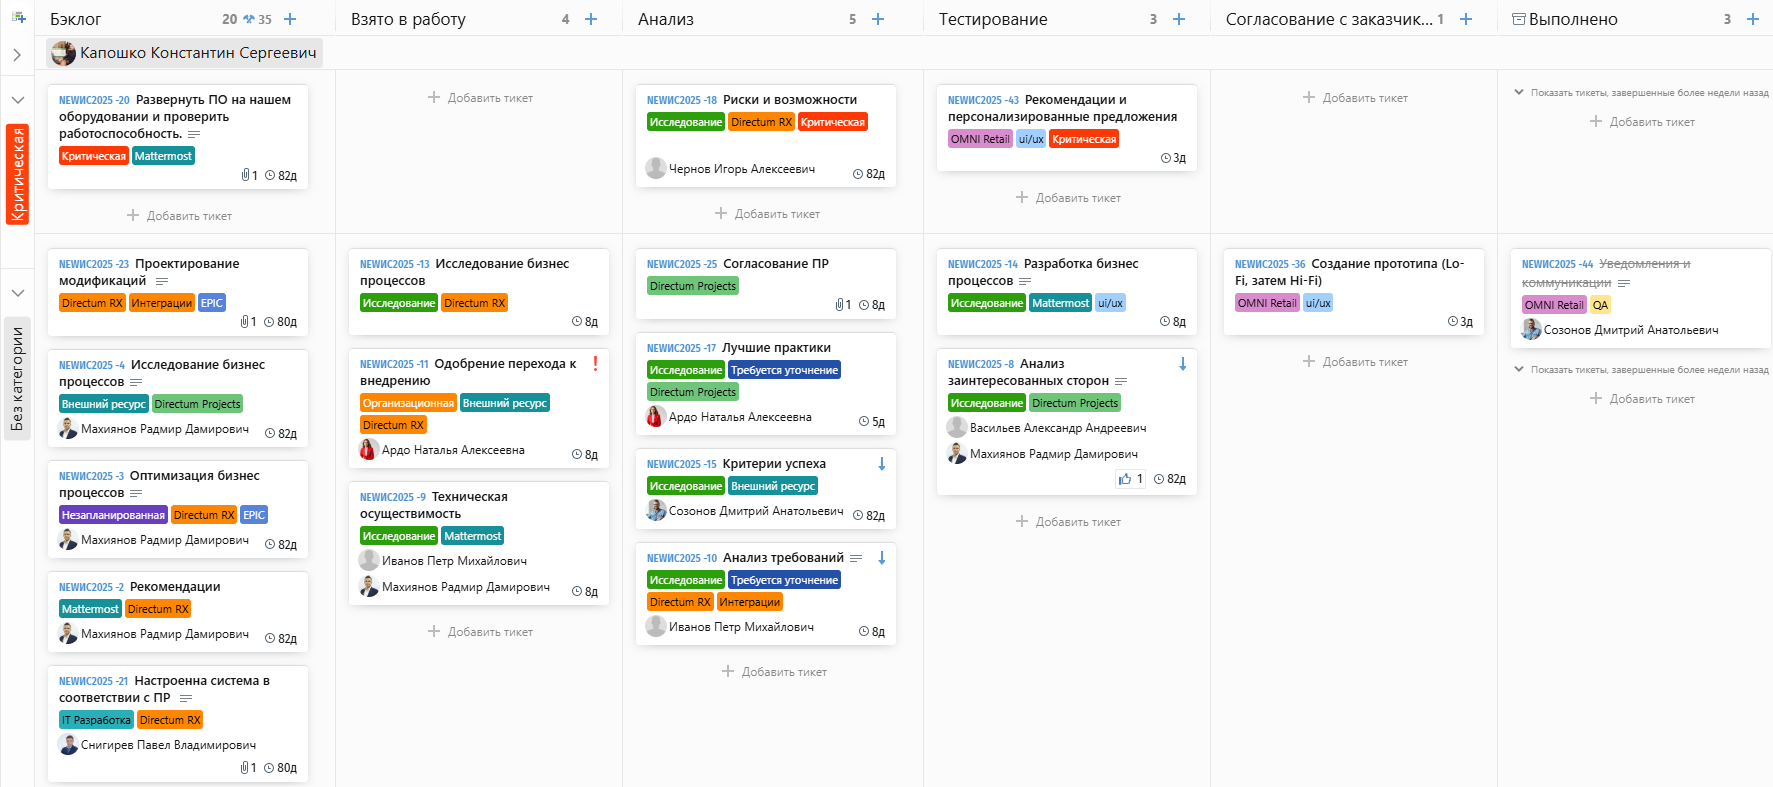
Task: Click plus icon in Бэклог column header
Action: pyautogui.click(x=290, y=19)
